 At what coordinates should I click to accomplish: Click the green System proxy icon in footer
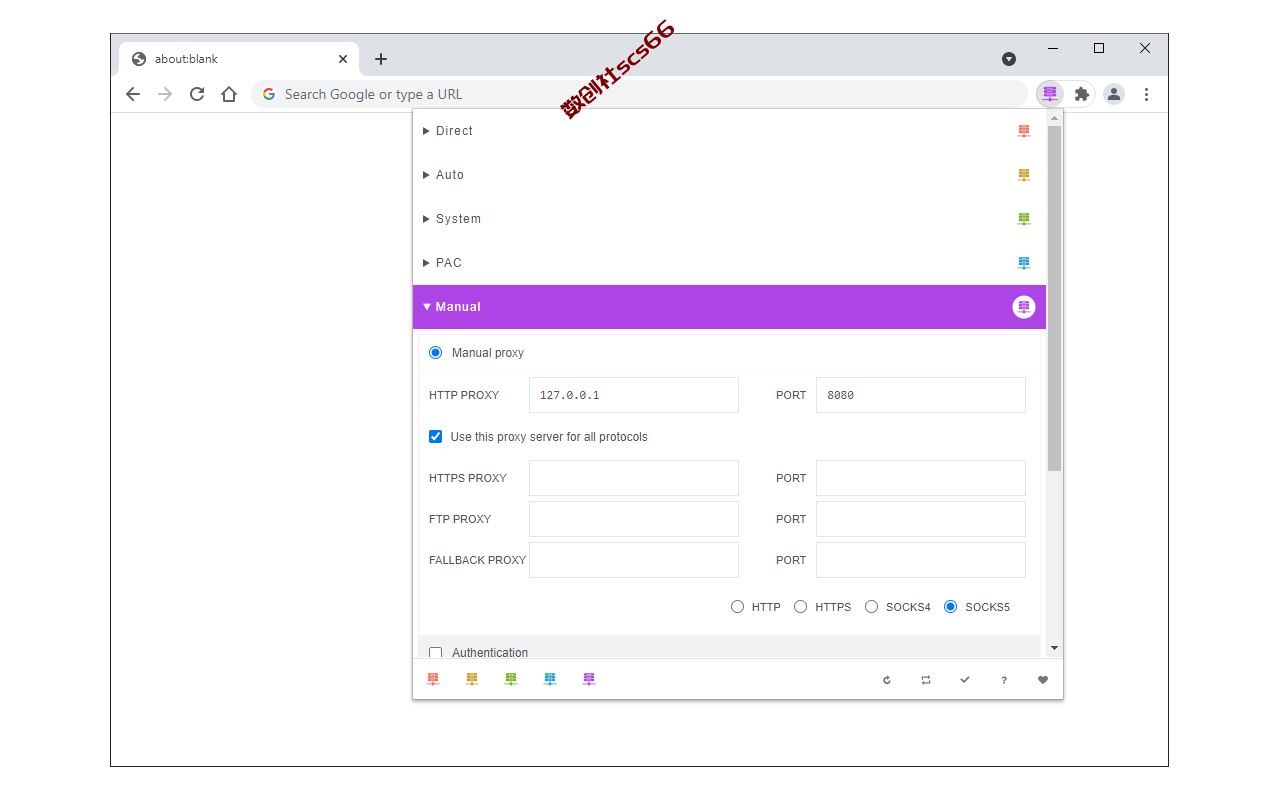(x=511, y=679)
